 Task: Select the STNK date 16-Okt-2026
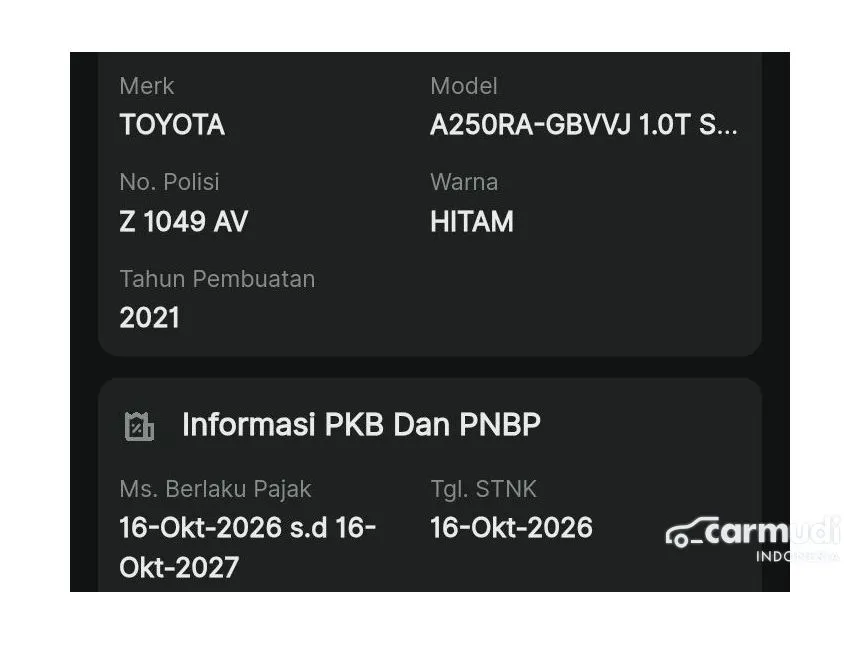coord(511,528)
